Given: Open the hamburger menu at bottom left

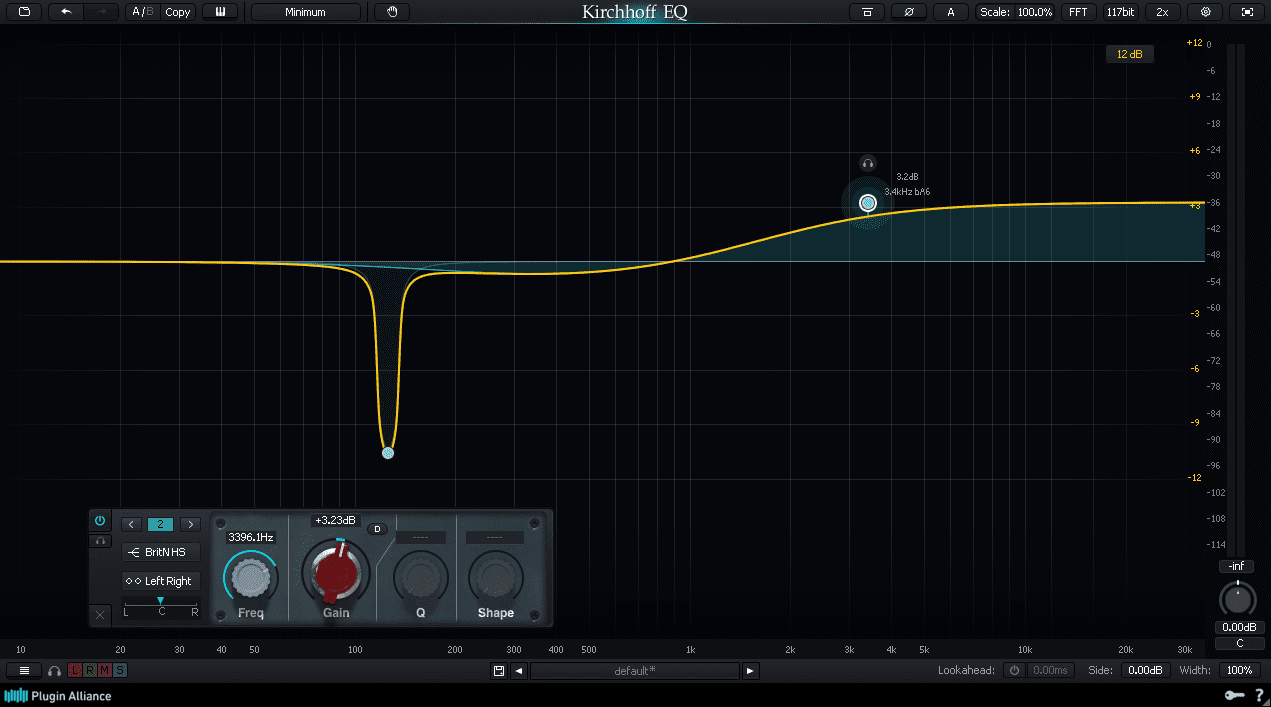Looking at the screenshot, I should [x=24, y=670].
